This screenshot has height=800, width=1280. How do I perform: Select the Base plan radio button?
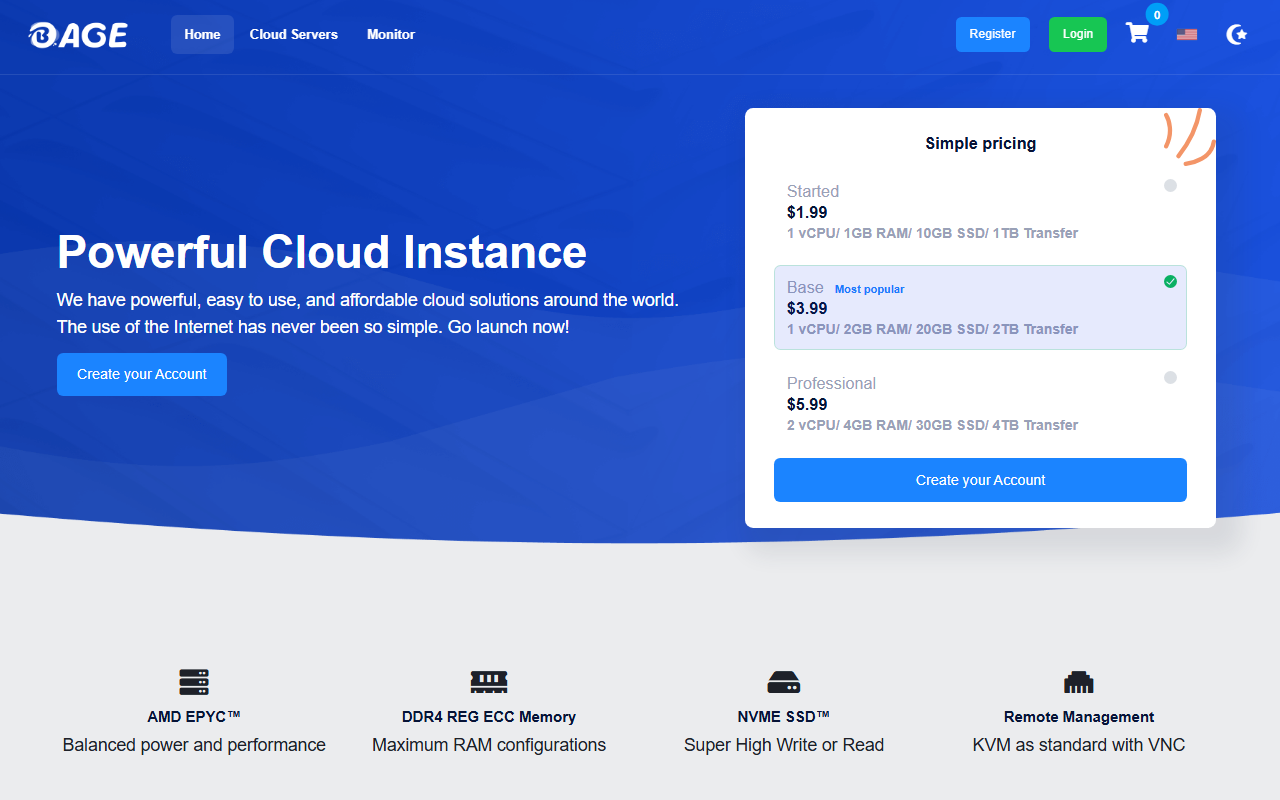pyautogui.click(x=1170, y=282)
